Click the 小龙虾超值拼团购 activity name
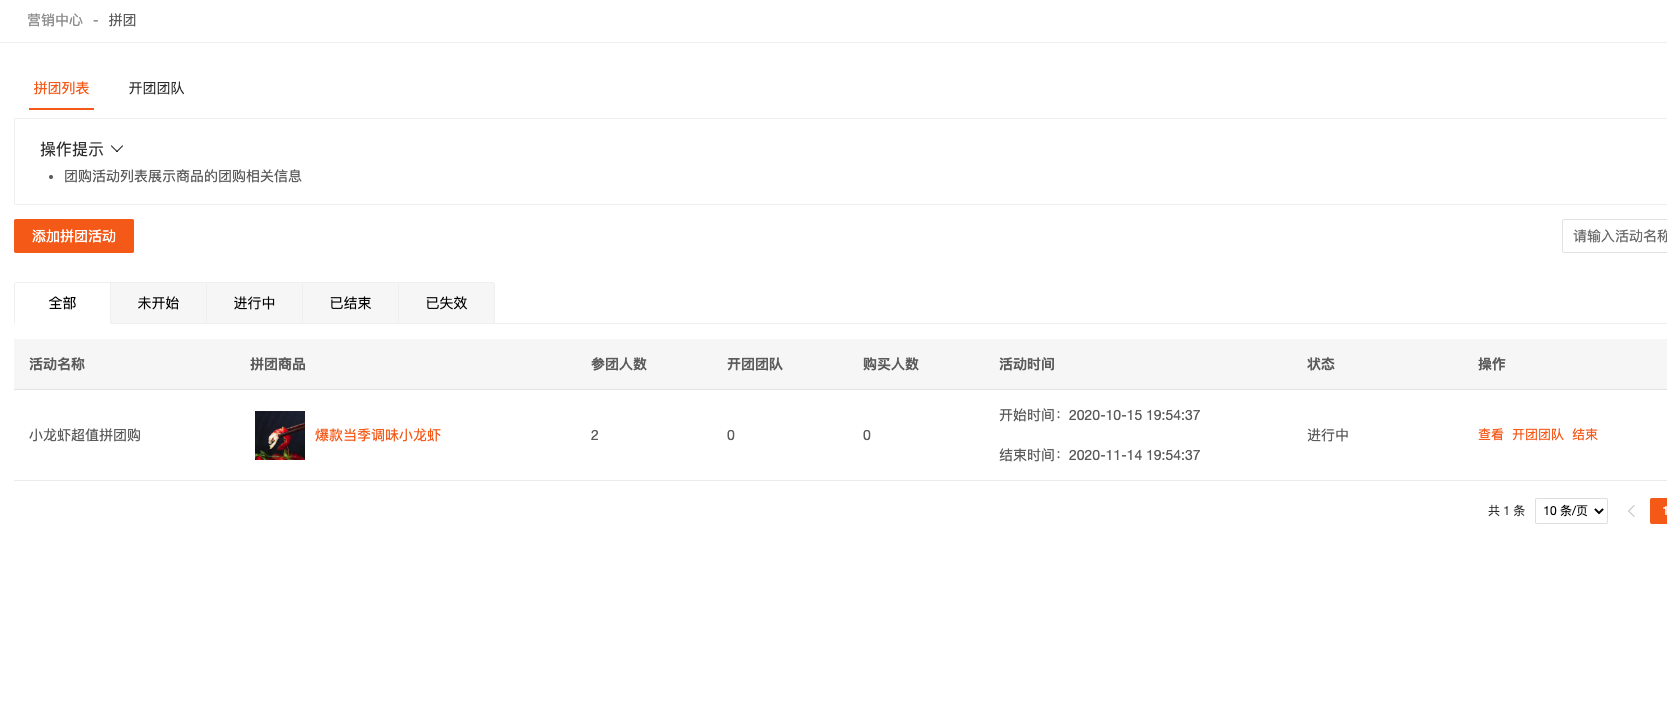The width and height of the screenshot is (1667, 706). tap(85, 435)
